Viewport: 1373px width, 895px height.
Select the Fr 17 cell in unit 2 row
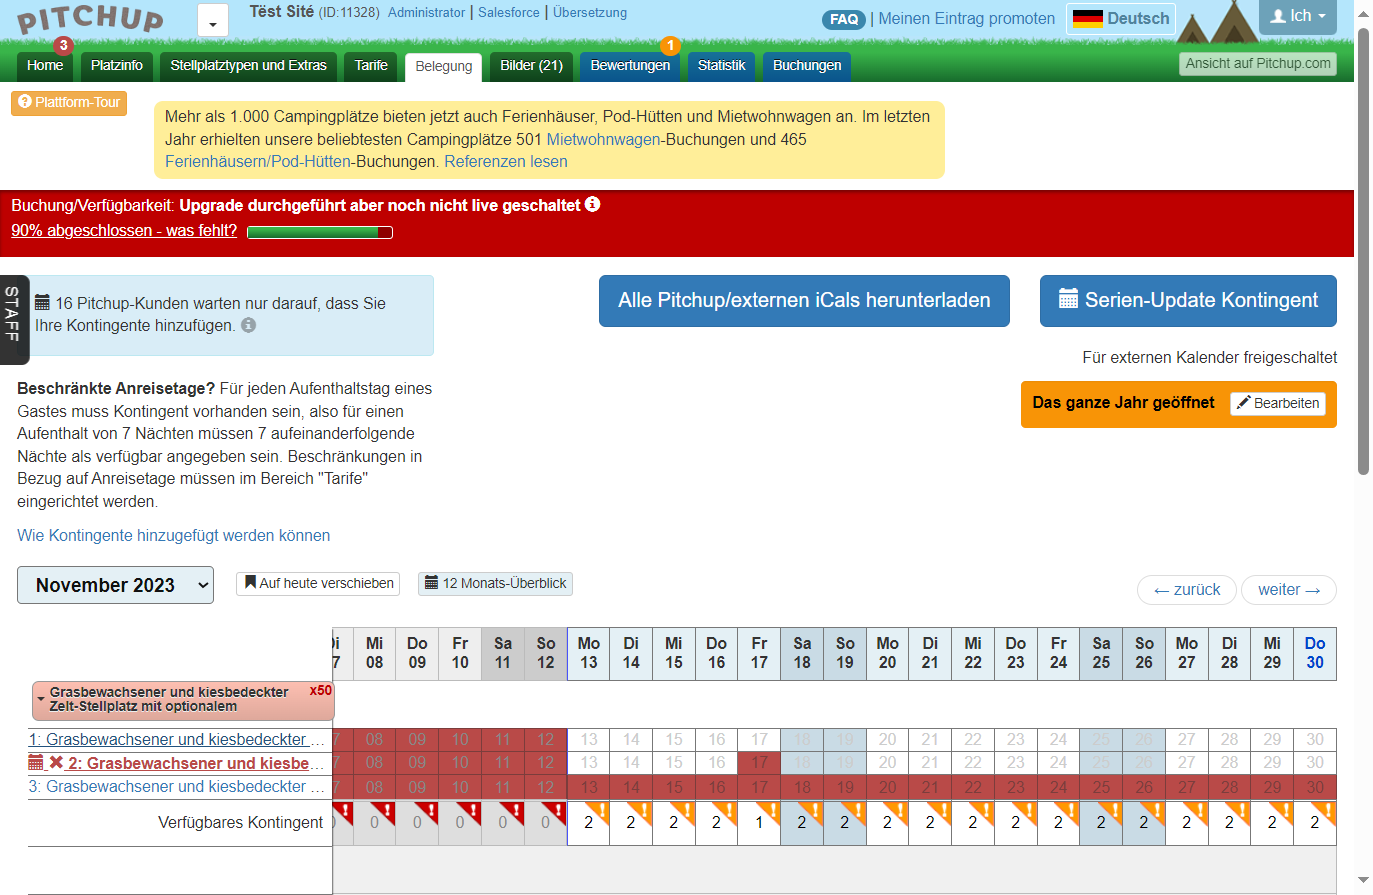(759, 763)
